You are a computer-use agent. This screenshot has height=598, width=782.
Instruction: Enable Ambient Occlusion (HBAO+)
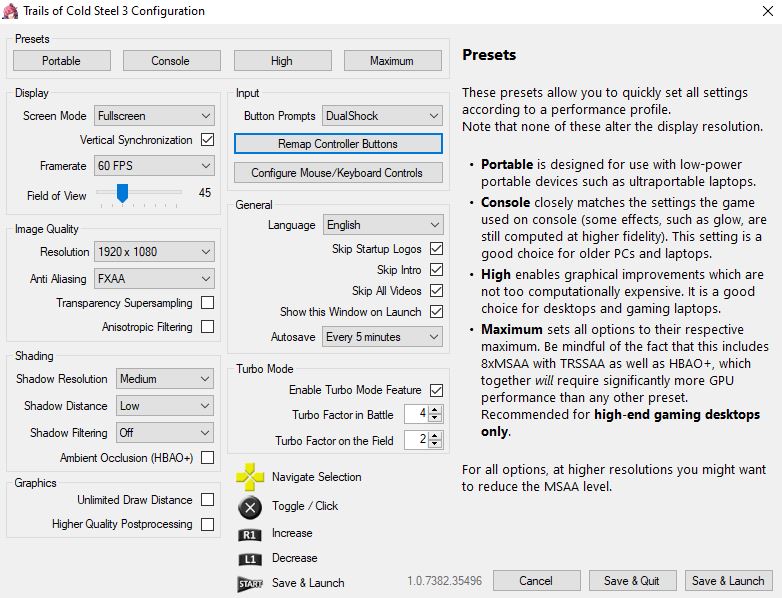(x=207, y=458)
